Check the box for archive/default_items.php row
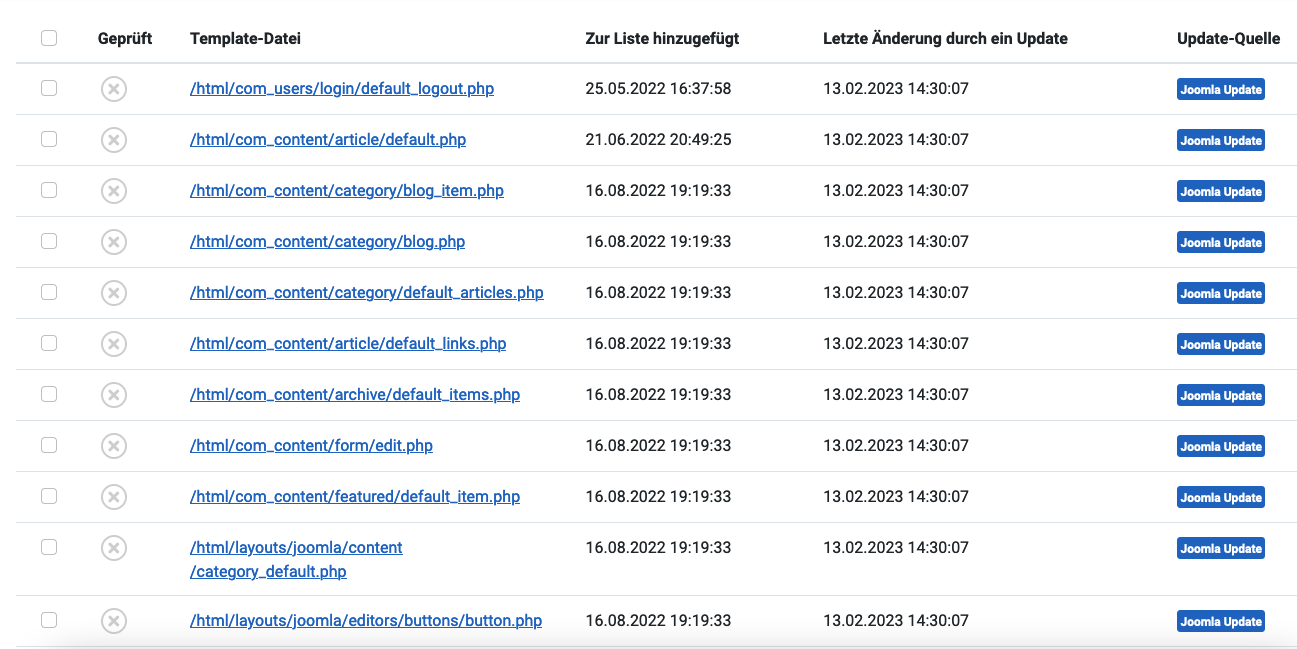 point(49,394)
